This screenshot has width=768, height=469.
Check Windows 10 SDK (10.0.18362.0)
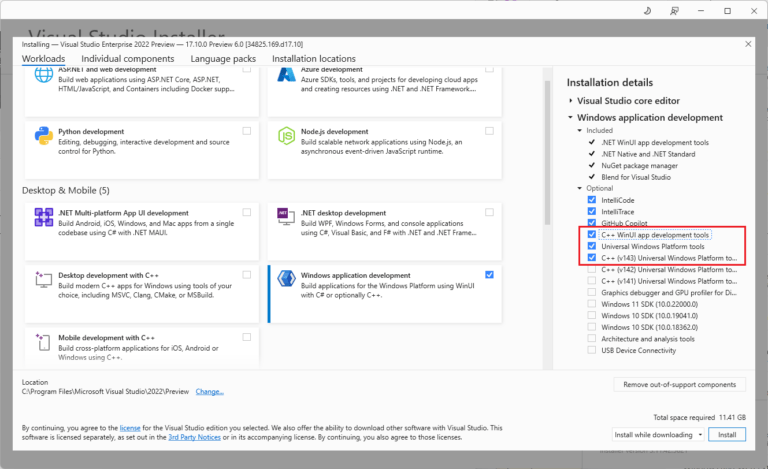(x=592, y=327)
